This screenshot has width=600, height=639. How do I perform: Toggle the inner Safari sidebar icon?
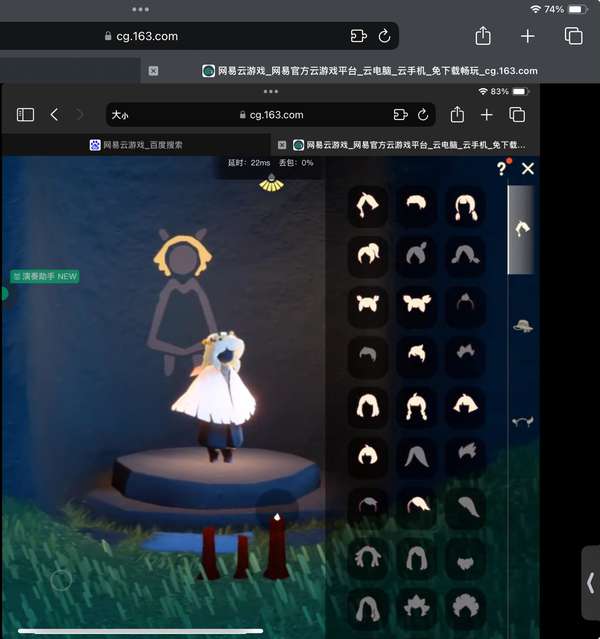coord(25,115)
